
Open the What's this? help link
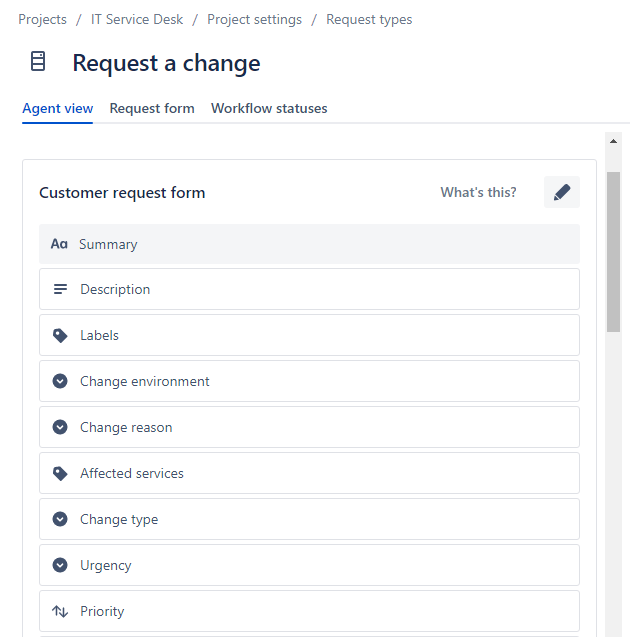[x=478, y=192]
